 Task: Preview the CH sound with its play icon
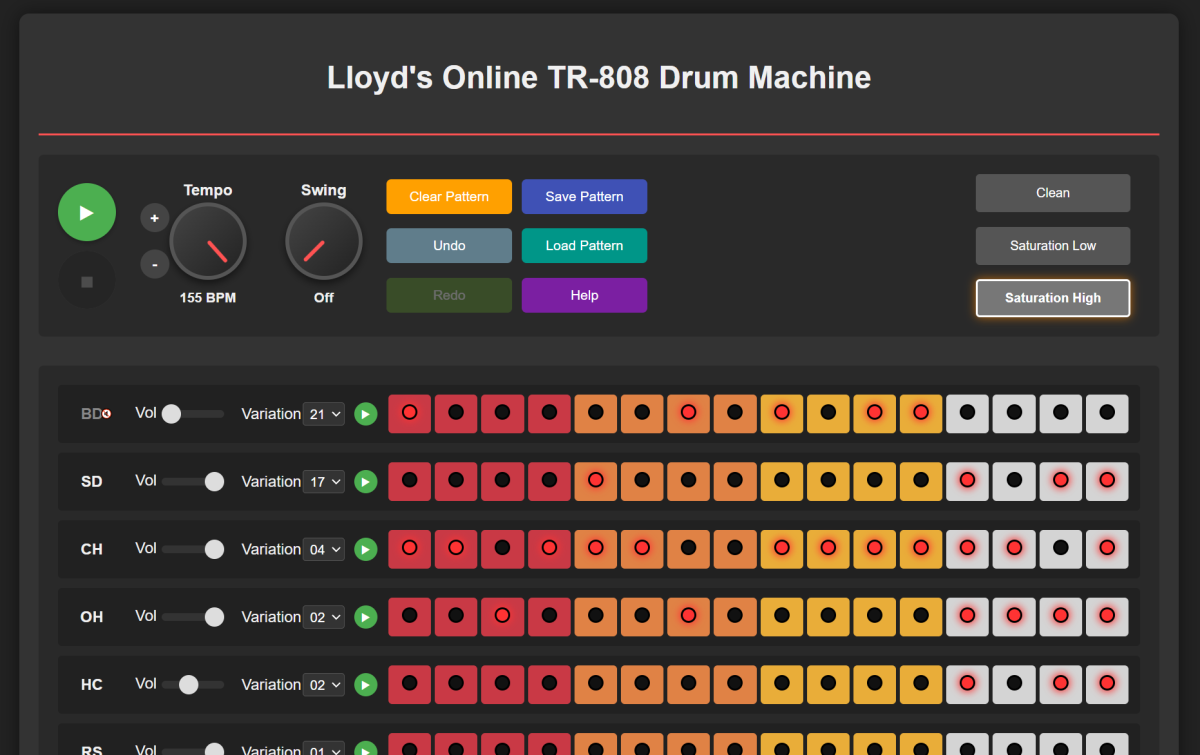tap(366, 549)
